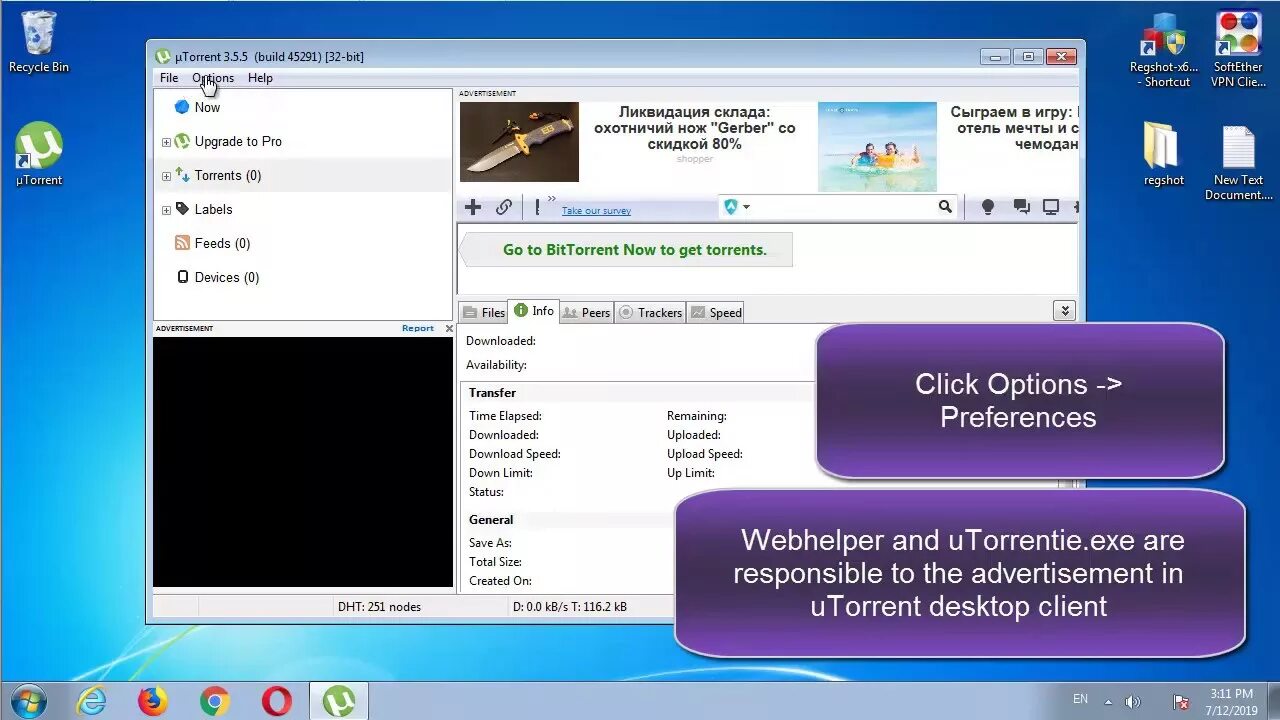Click the exclamation mark toolbar icon
Viewport: 1280px width, 720px height.
(x=537, y=207)
